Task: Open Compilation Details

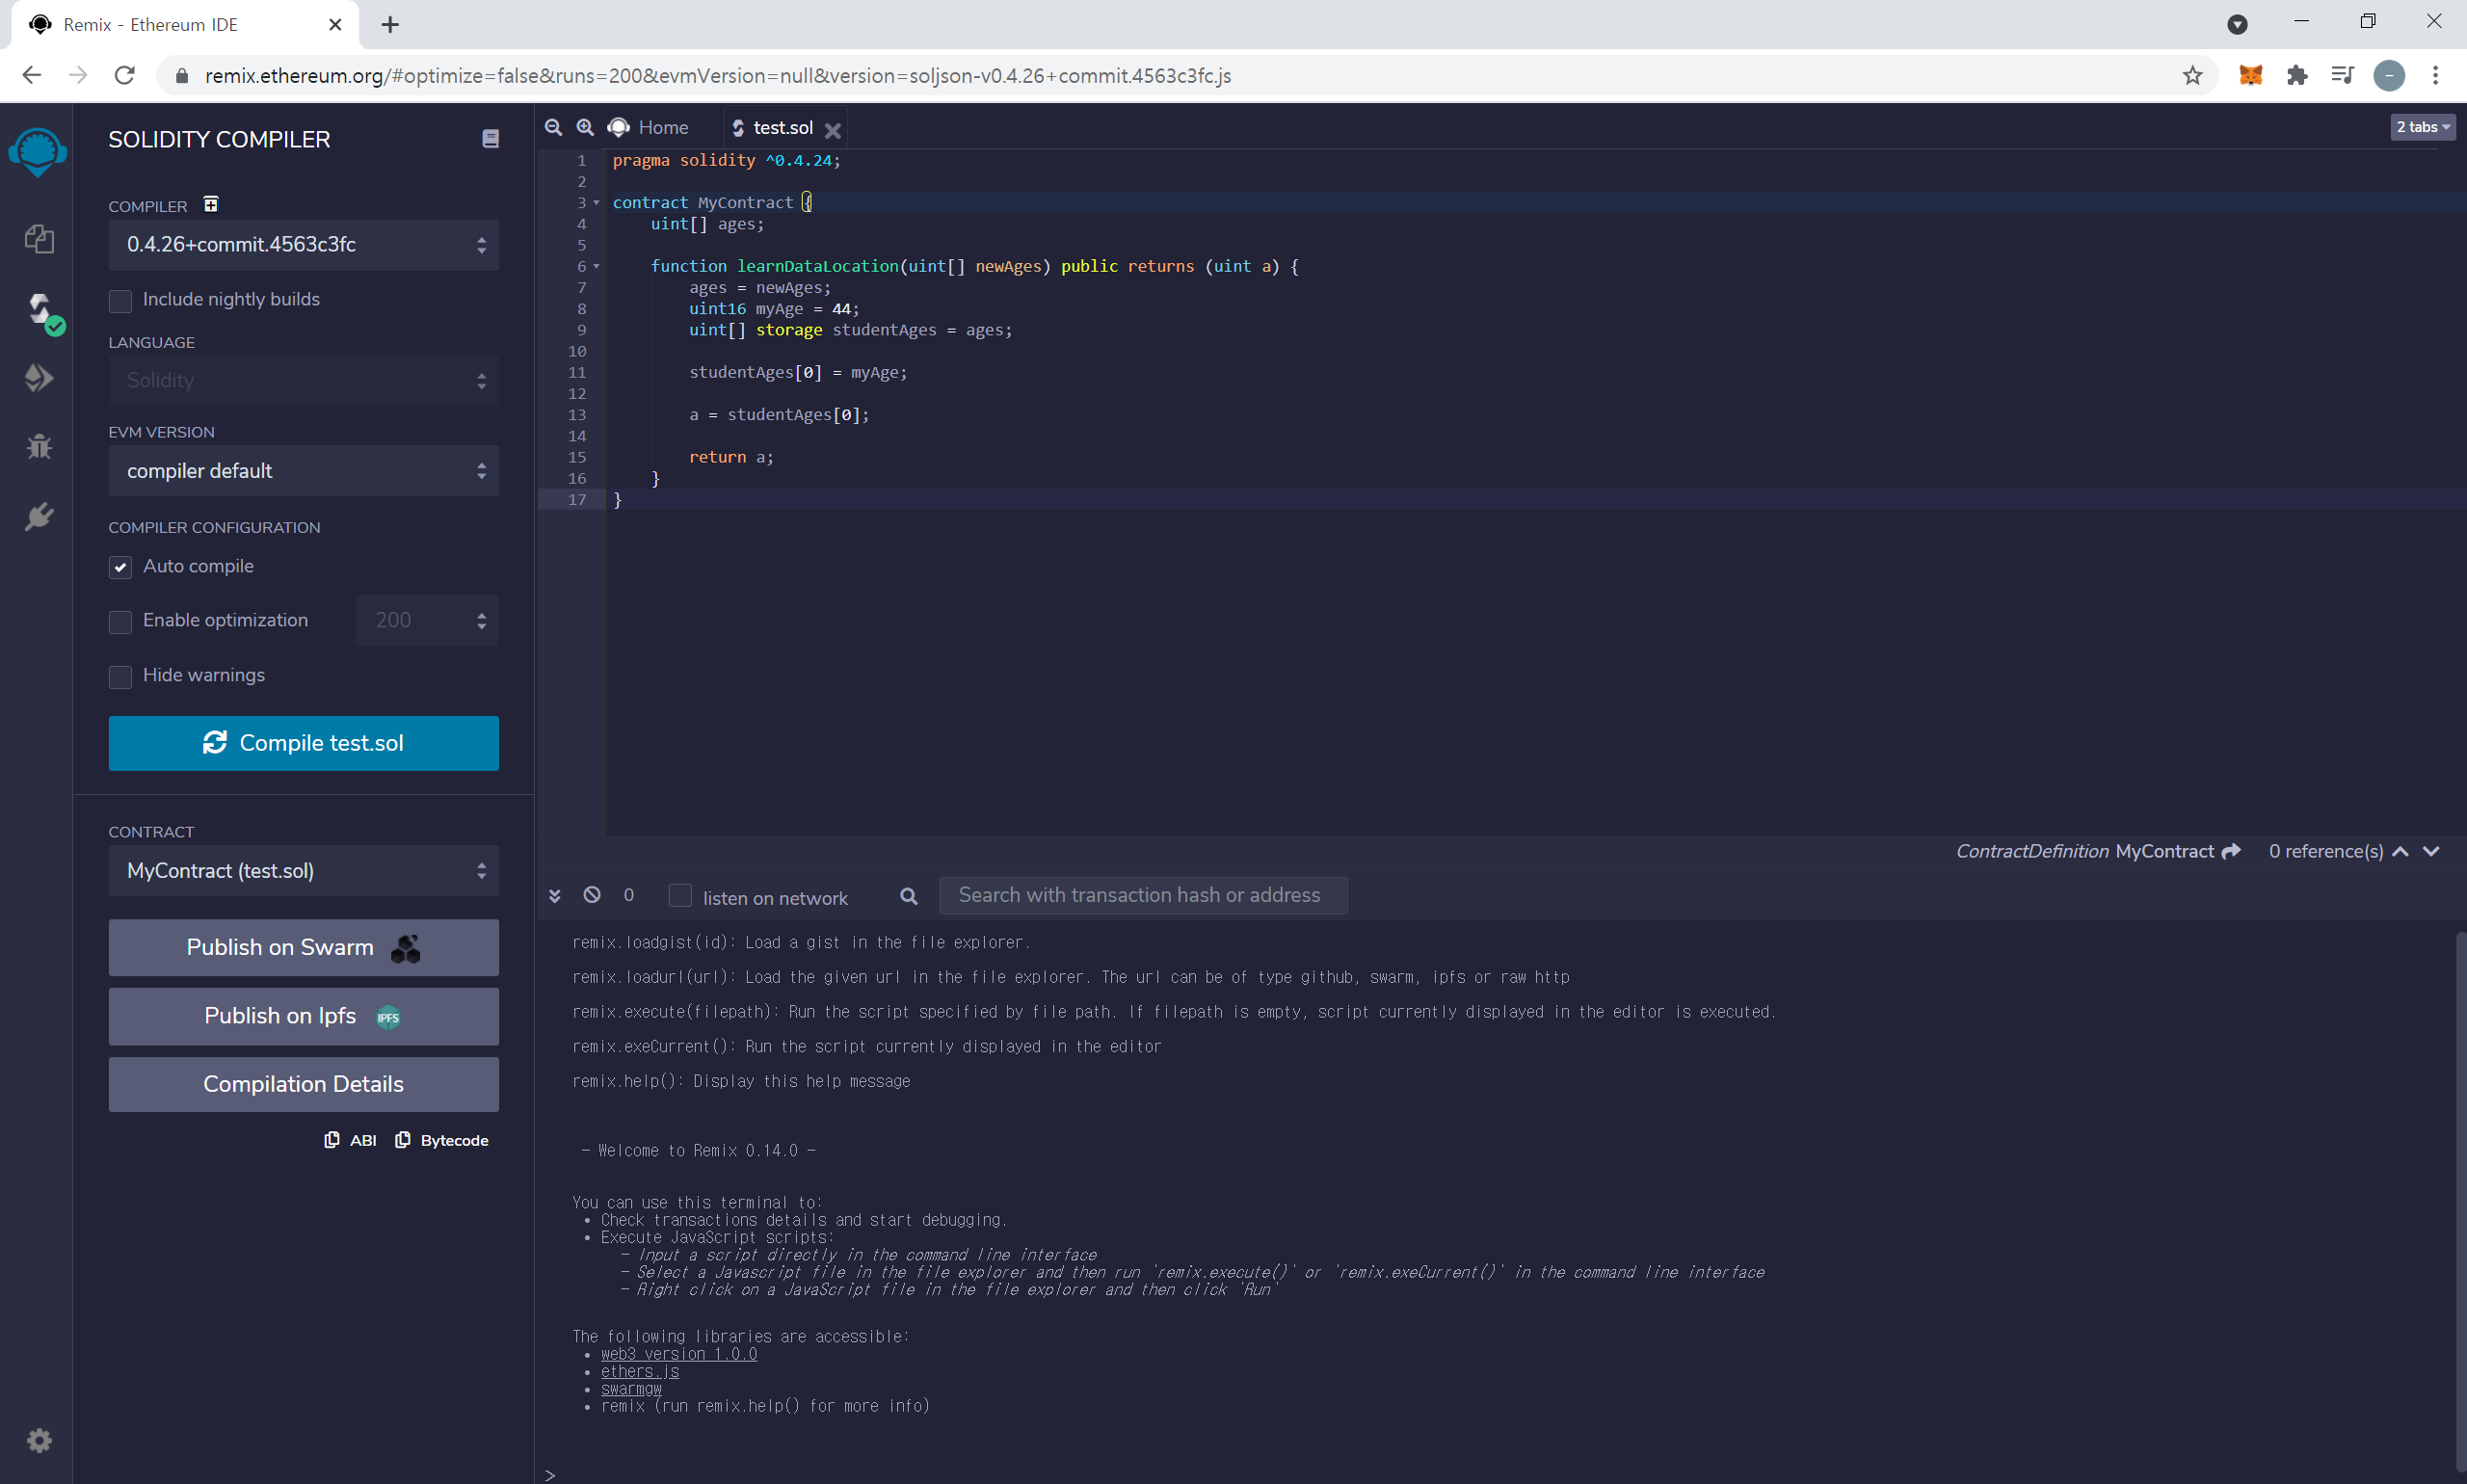Action: (303, 1084)
